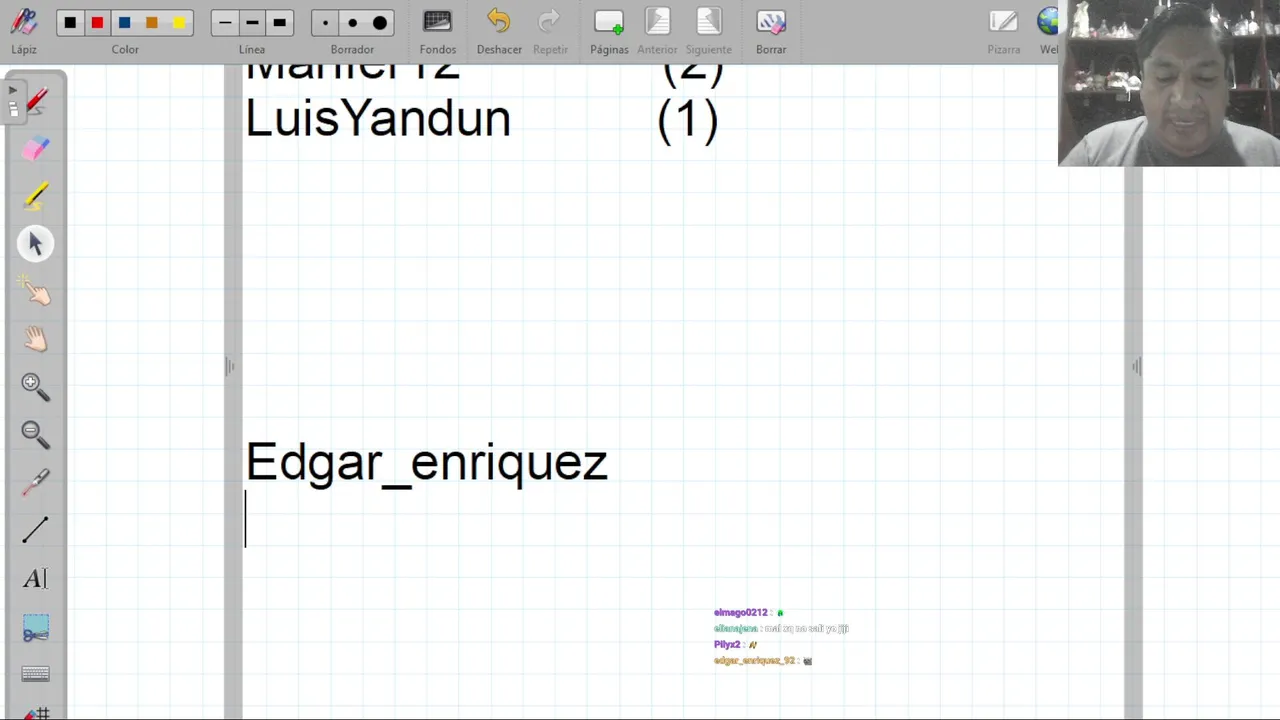
Task: Collapse the left stylus toolbar
Action: [13, 100]
